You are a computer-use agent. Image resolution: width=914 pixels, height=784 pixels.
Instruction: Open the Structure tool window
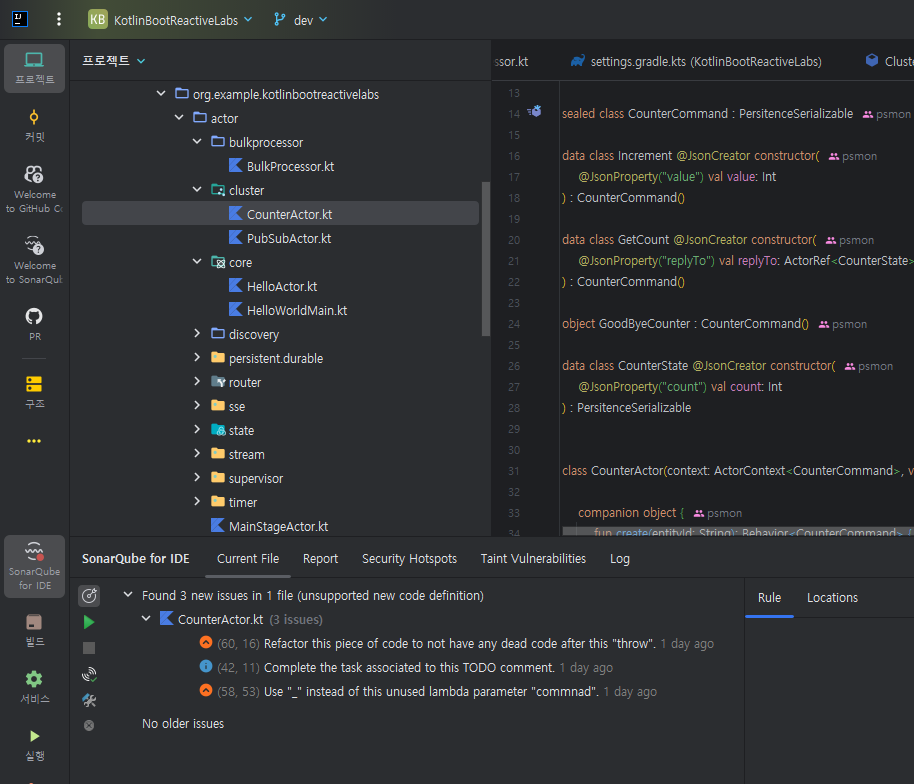coord(34,392)
